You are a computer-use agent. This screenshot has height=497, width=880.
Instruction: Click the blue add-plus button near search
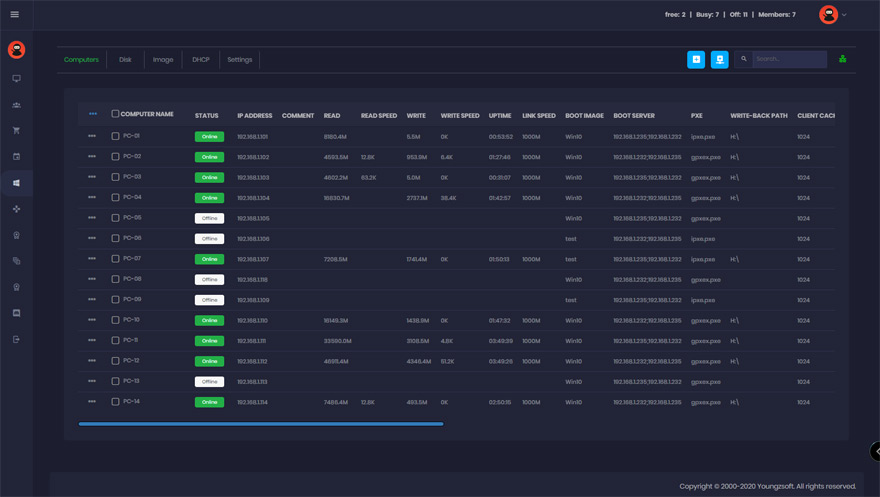[696, 60]
